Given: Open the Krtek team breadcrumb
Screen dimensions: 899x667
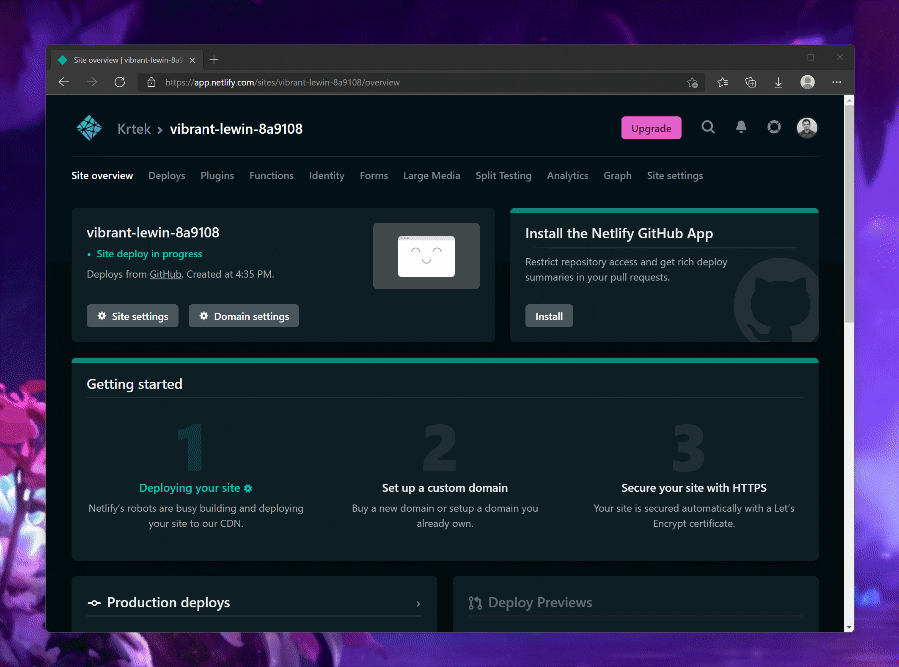Looking at the screenshot, I should (134, 129).
